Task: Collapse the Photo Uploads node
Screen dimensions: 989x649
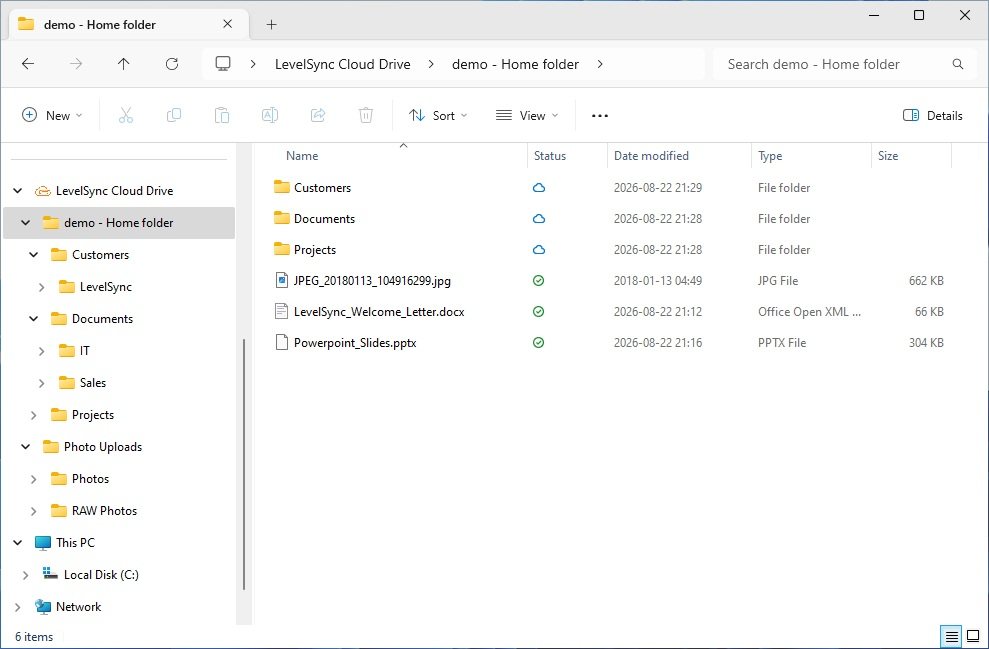Action: (x=26, y=447)
